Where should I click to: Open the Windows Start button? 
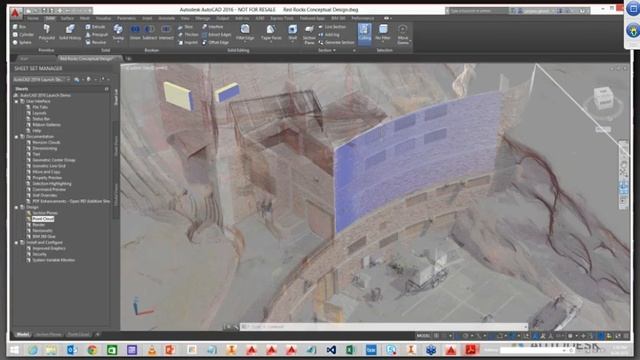pos(14,350)
